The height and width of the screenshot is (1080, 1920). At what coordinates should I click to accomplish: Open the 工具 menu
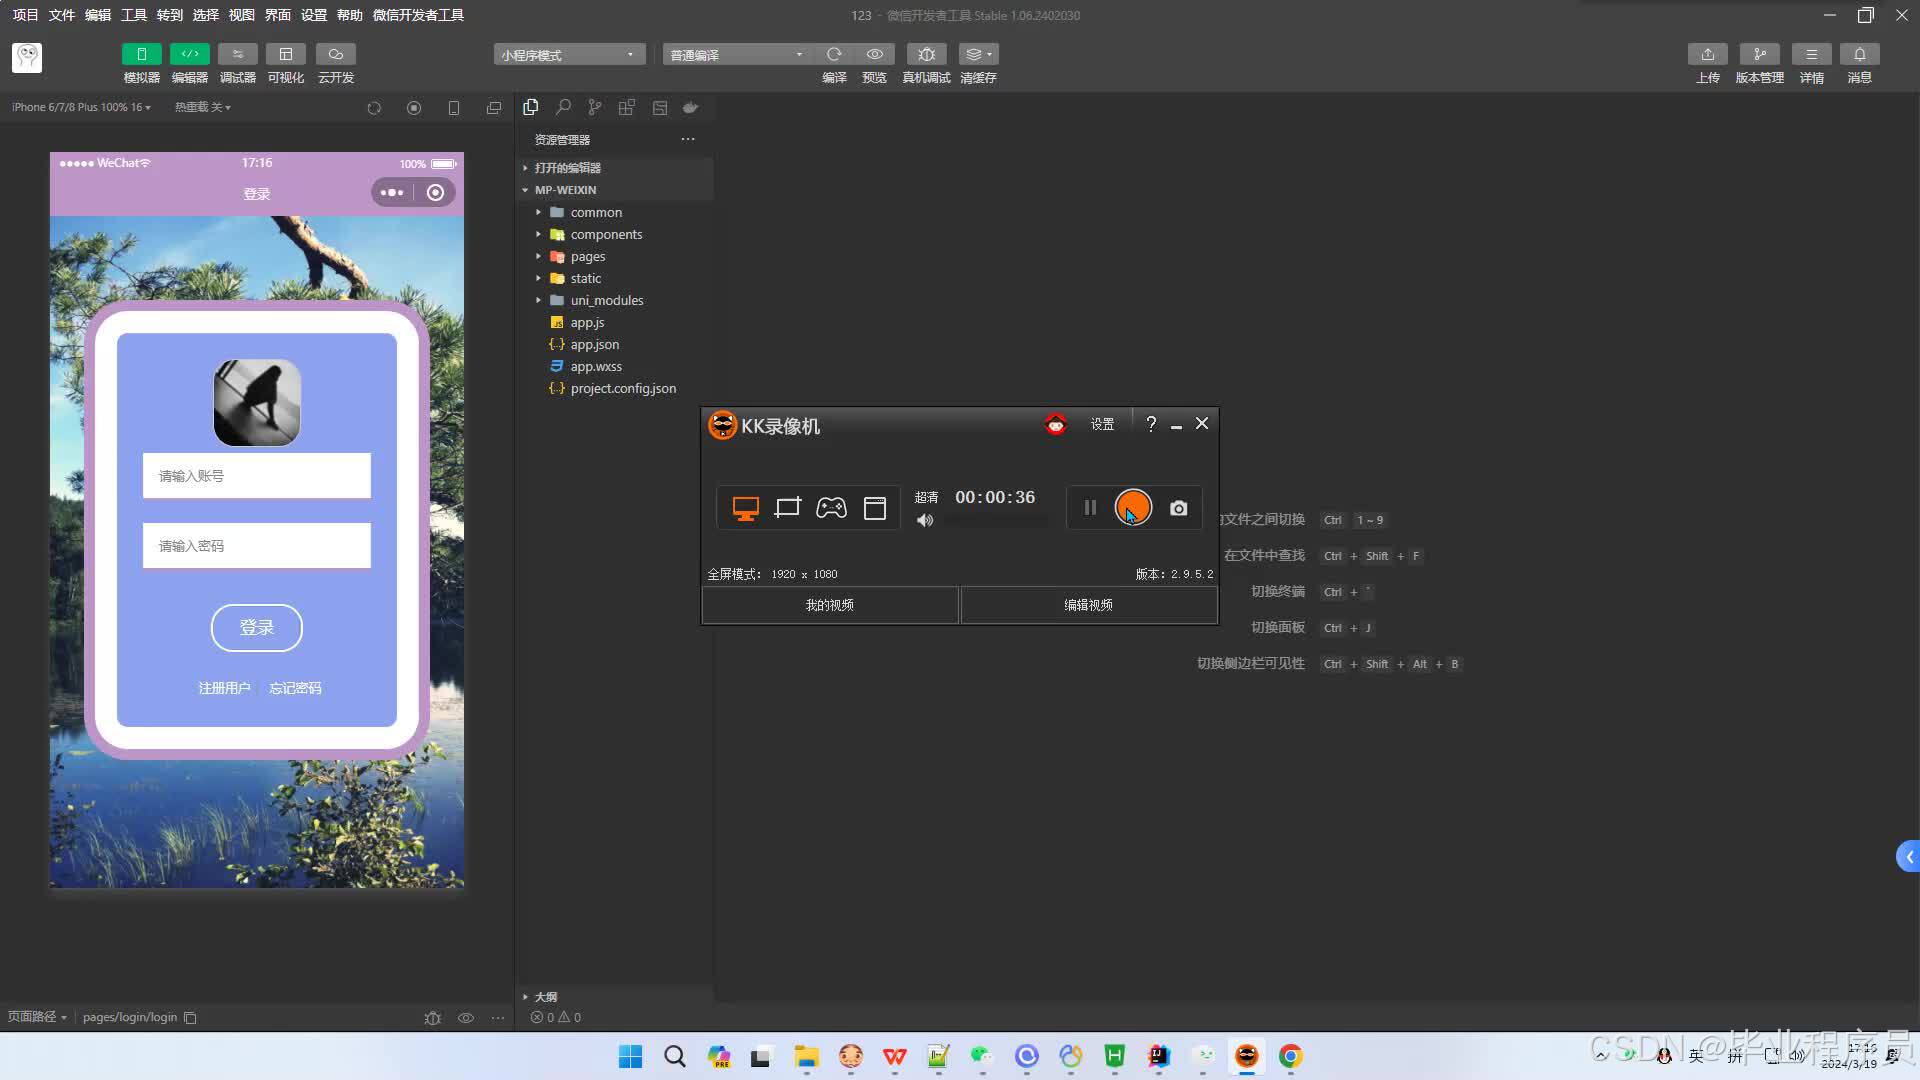tap(133, 15)
